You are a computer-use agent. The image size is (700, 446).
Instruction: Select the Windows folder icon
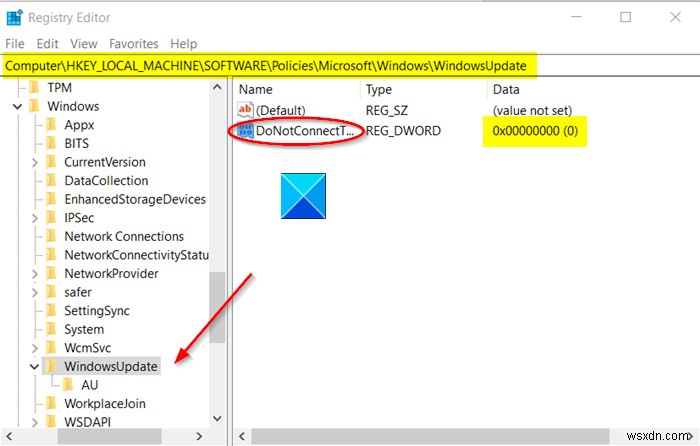pos(34,106)
